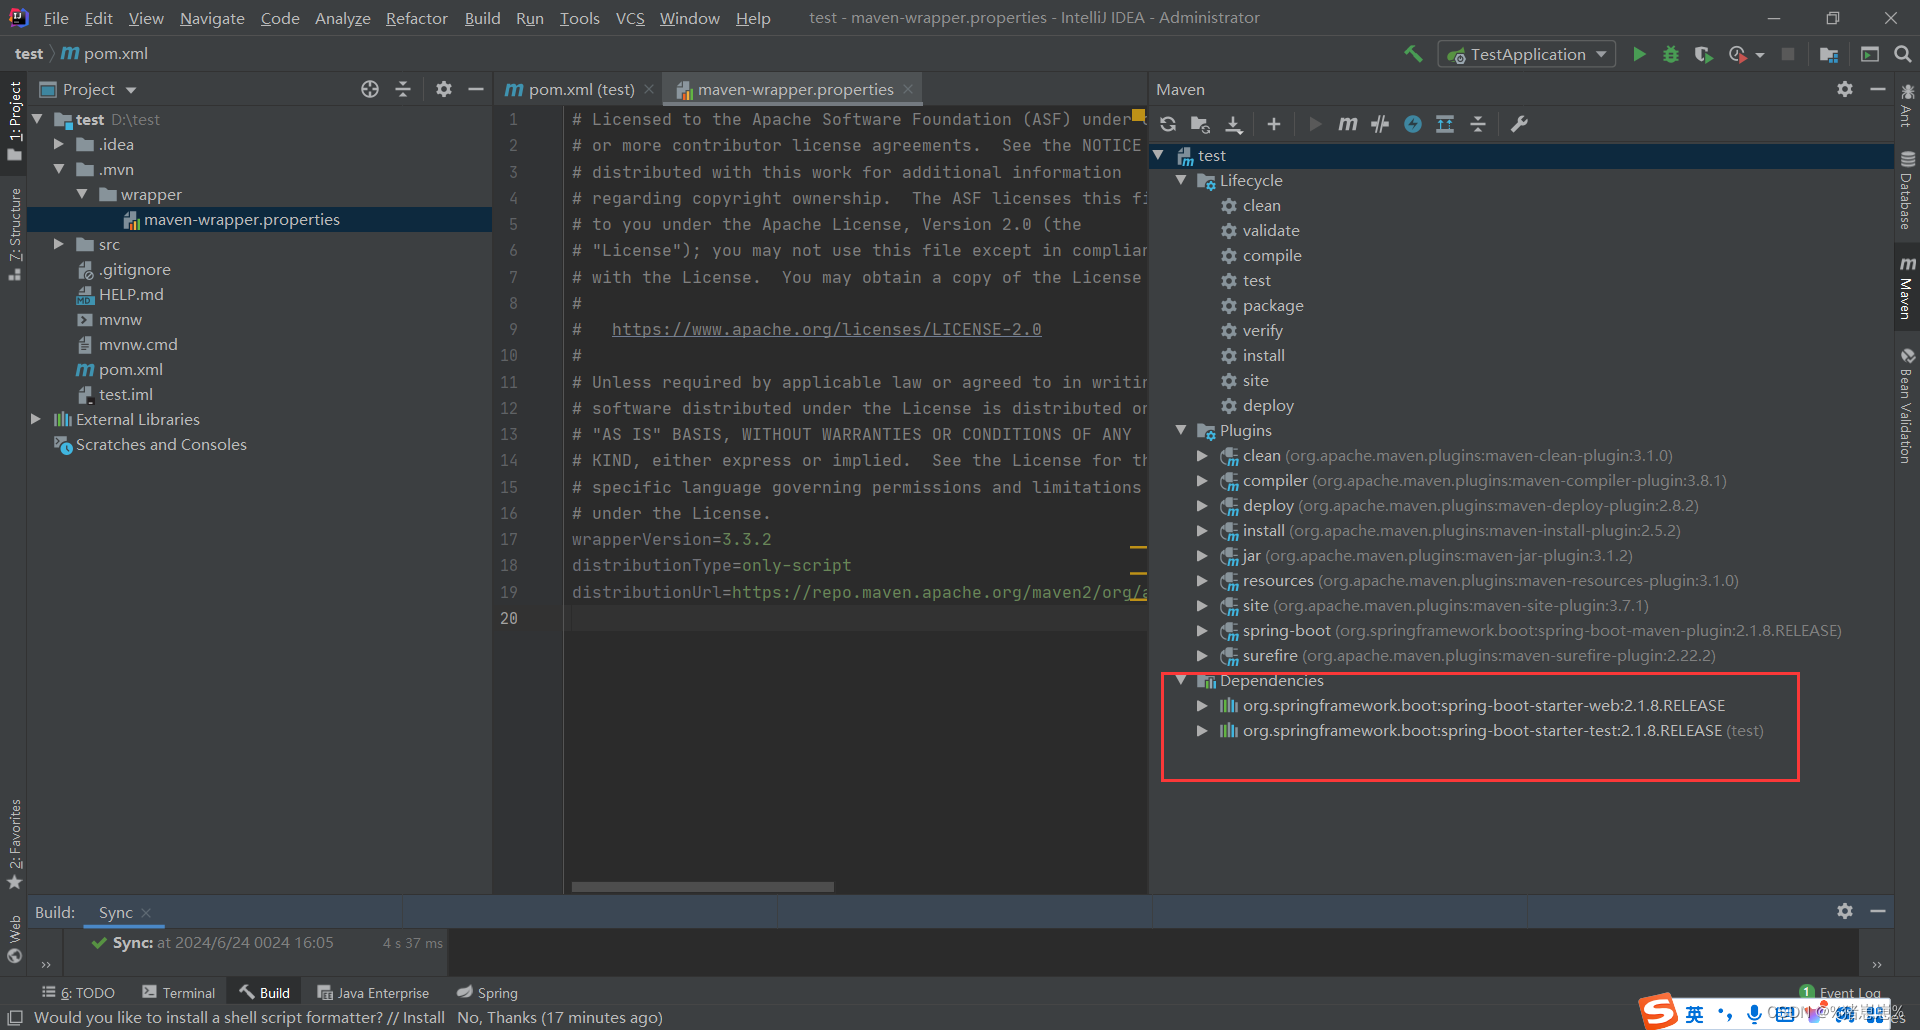The width and height of the screenshot is (1920, 1030).
Task: Click Search Everywhere magnifier icon
Action: [1902, 54]
